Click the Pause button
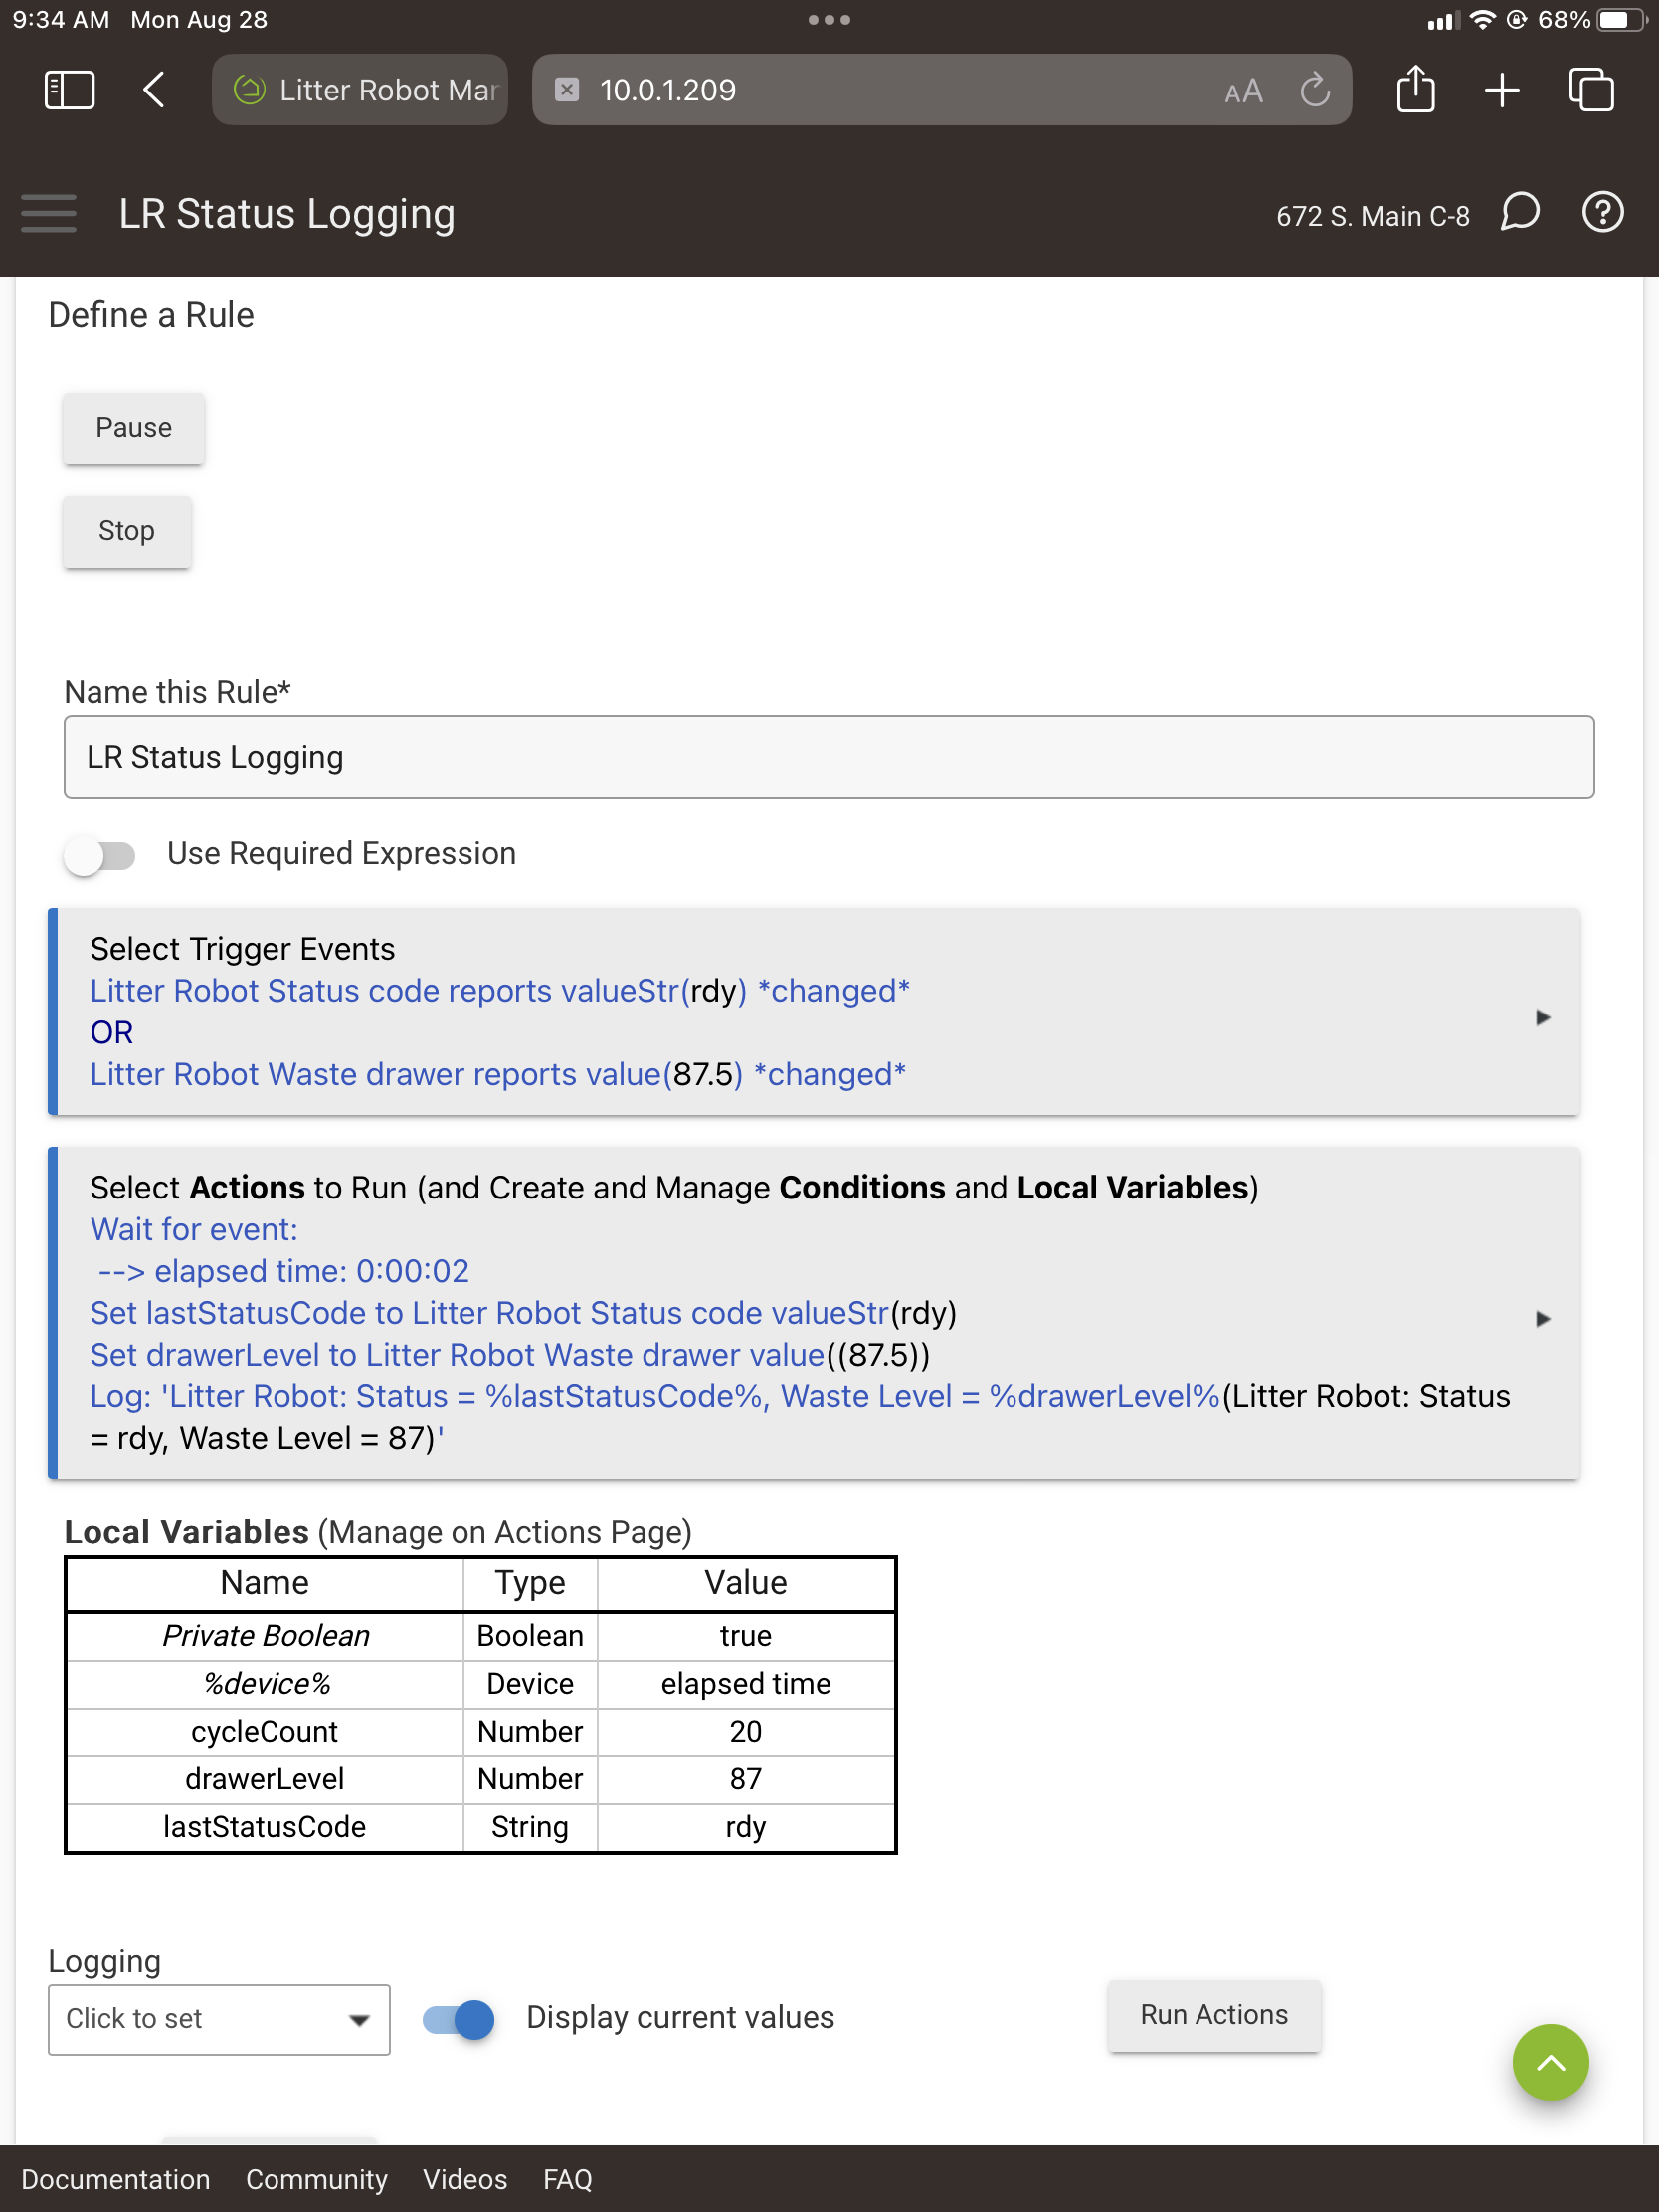This screenshot has width=1659, height=2212. pyautogui.click(x=134, y=428)
